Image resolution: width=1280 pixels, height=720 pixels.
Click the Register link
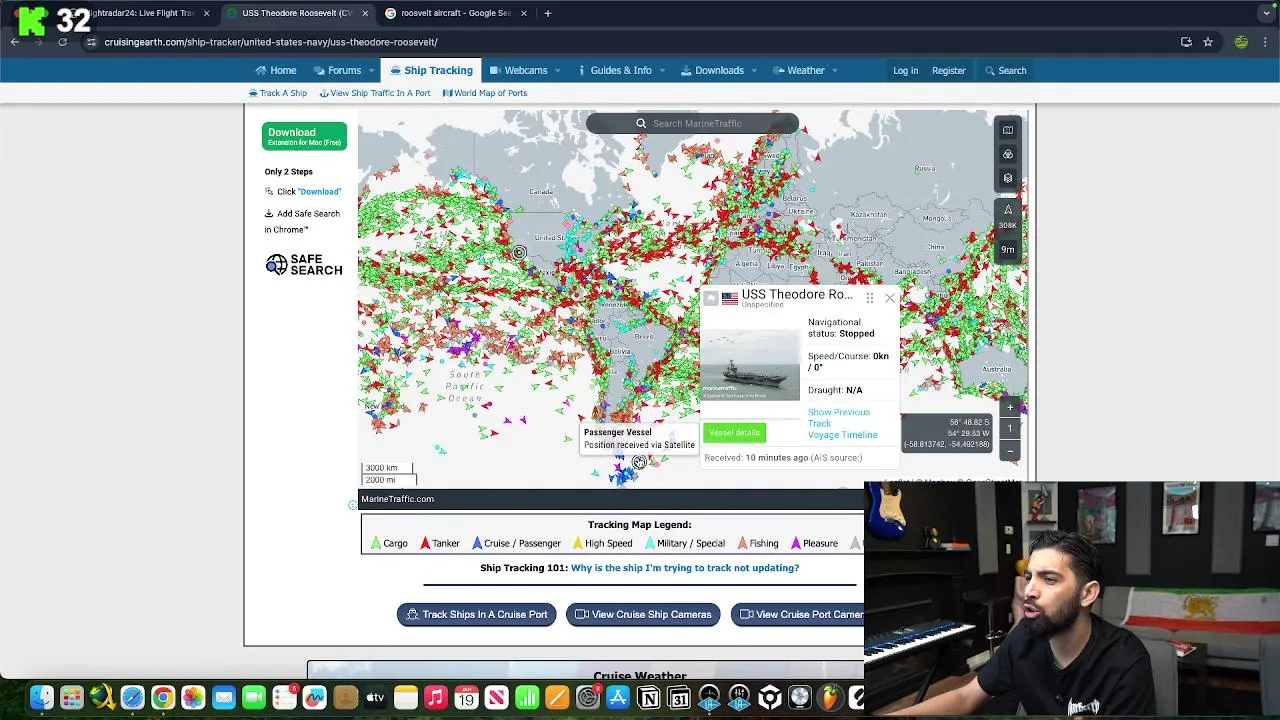point(949,70)
